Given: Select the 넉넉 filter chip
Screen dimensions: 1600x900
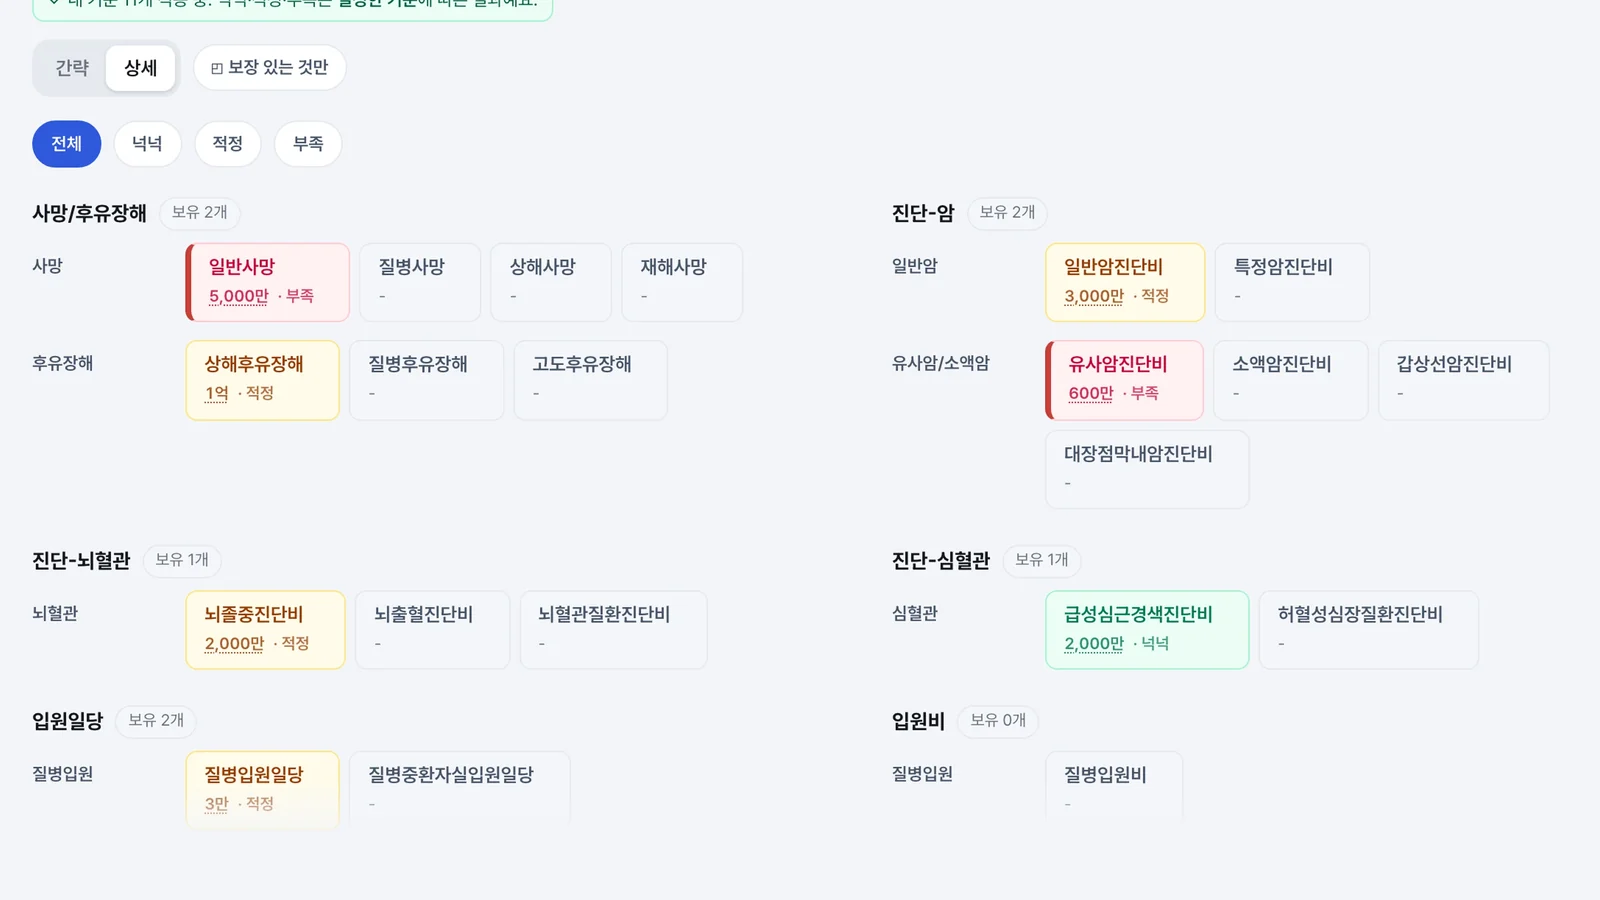Looking at the screenshot, I should click(x=147, y=144).
